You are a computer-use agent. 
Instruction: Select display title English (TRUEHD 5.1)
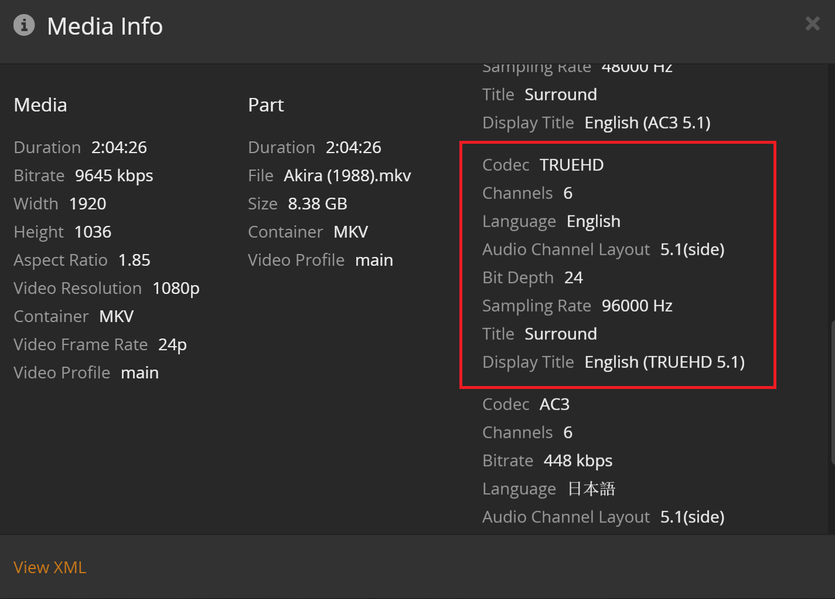665,362
